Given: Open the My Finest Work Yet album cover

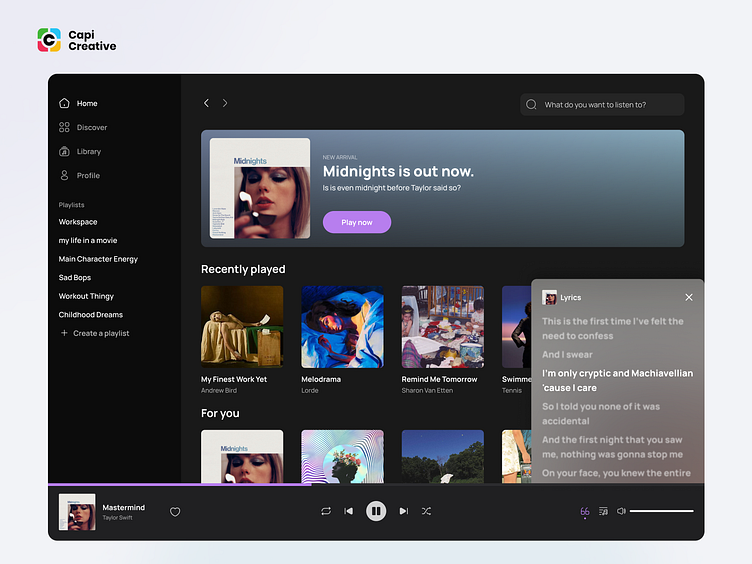Looking at the screenshot, I should pyautogui.click(x=242, y=327).
